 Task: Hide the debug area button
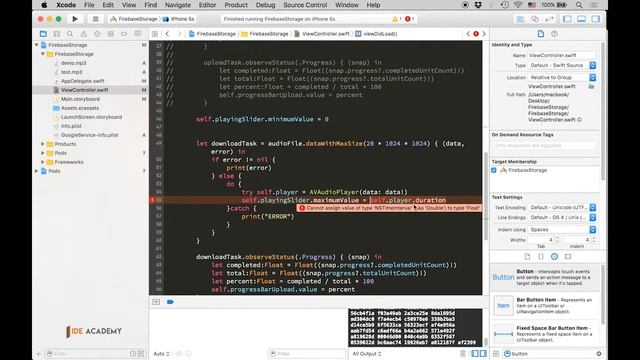[x=156, y=302]
